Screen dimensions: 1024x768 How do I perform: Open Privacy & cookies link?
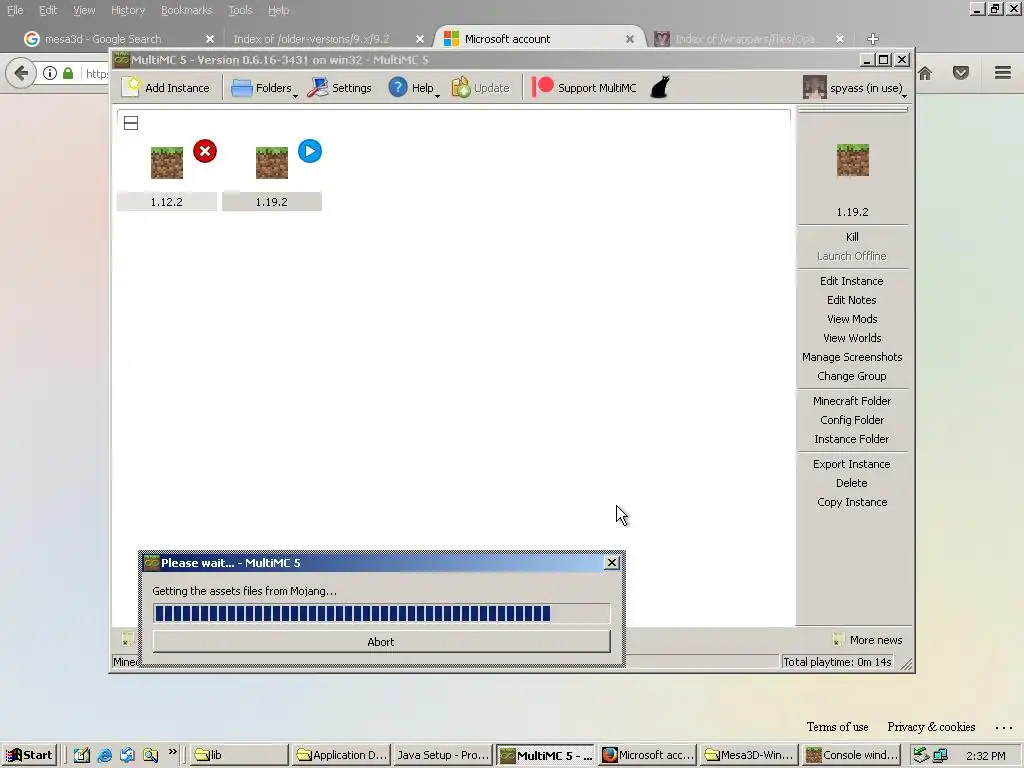[x=931, y=727]
